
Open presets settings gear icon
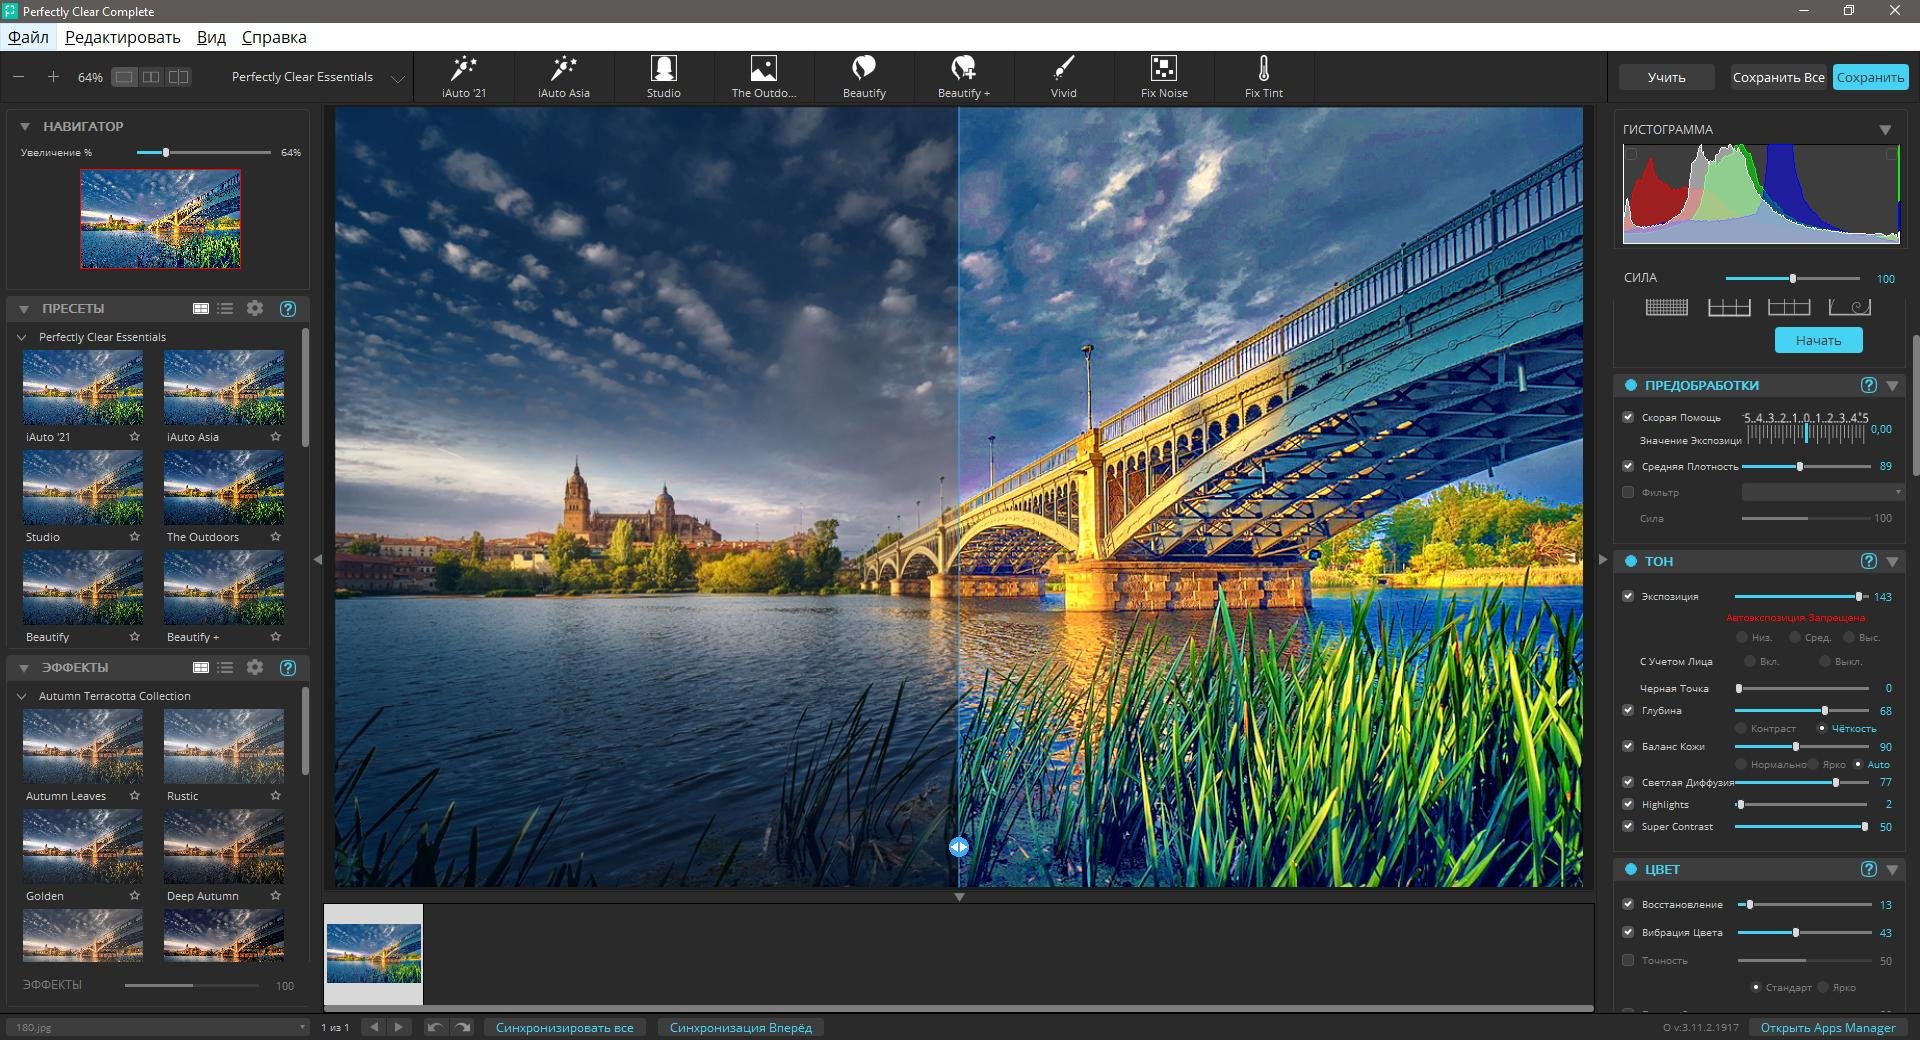[255, 308]
